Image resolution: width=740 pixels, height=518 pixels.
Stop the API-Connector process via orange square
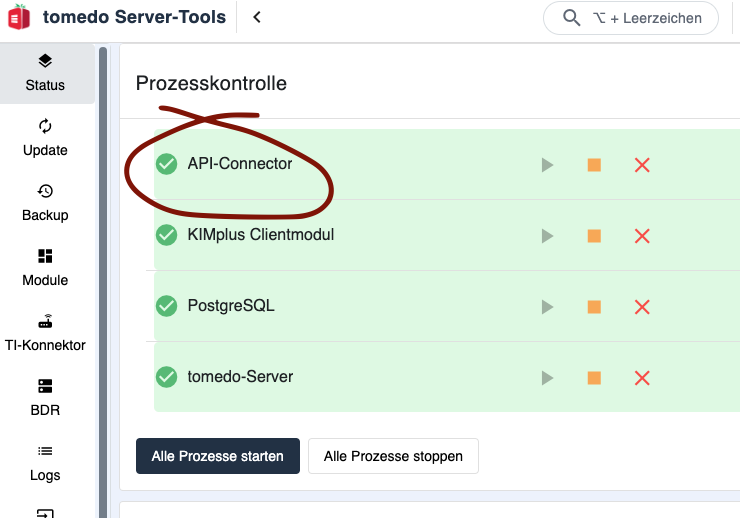point(594,165)
